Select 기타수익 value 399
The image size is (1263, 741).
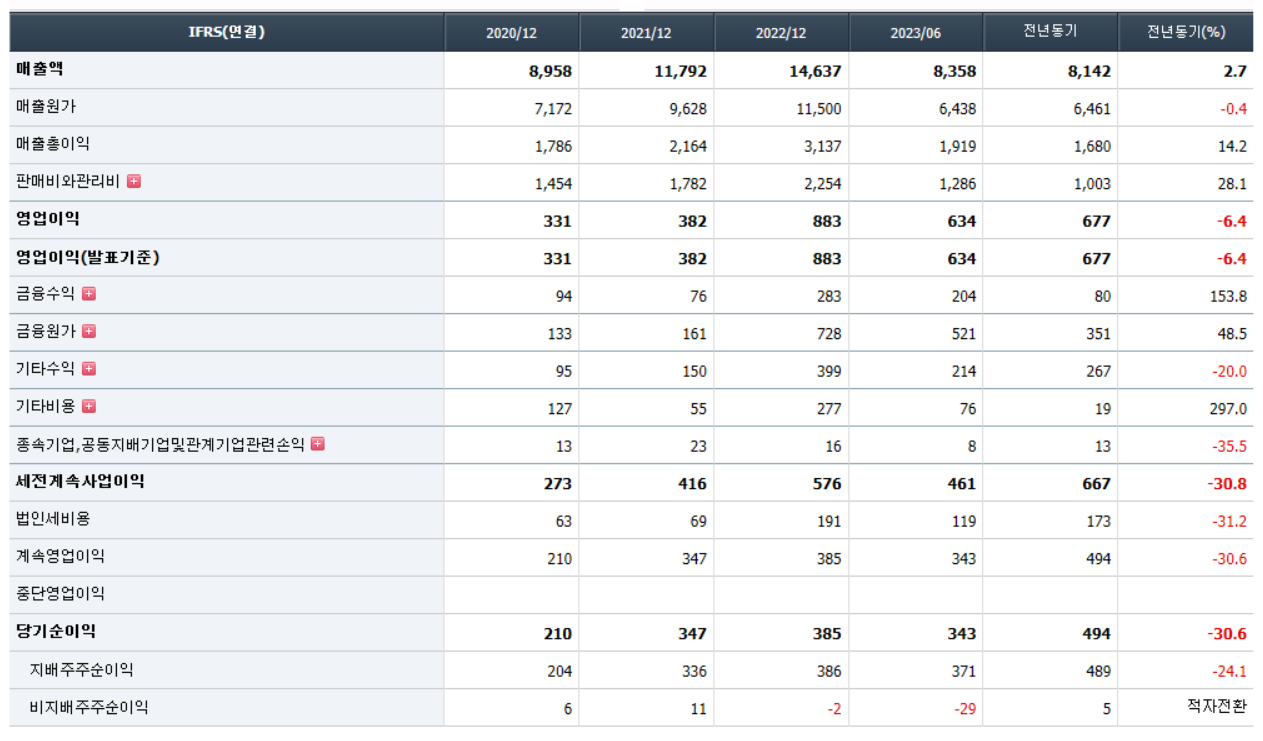829,371
